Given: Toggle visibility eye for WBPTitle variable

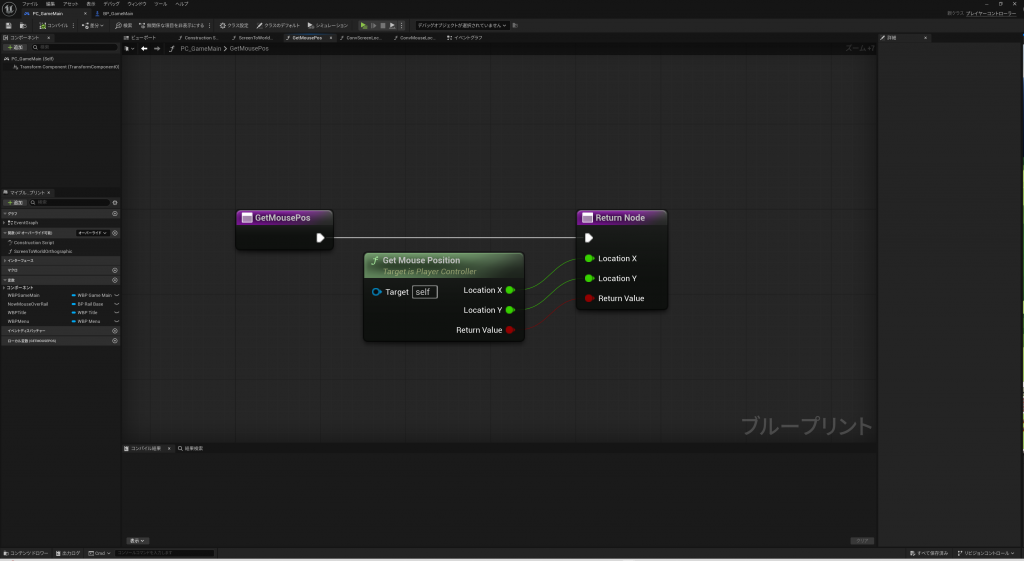Looking at the screenshot, I should (116, 312).
